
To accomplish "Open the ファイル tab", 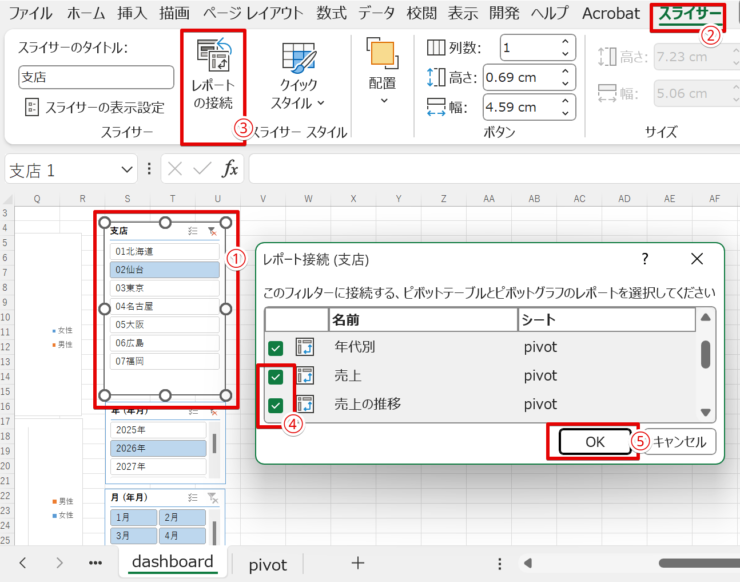I will 30,13.
